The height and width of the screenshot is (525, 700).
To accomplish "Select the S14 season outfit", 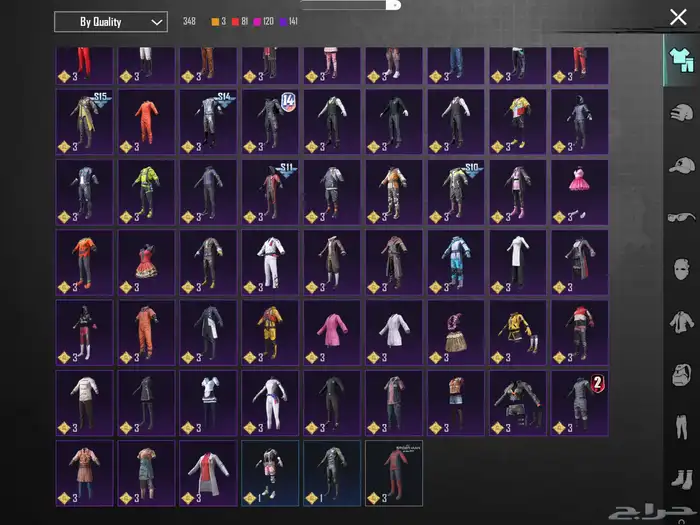I will click(x=208, y=121).
